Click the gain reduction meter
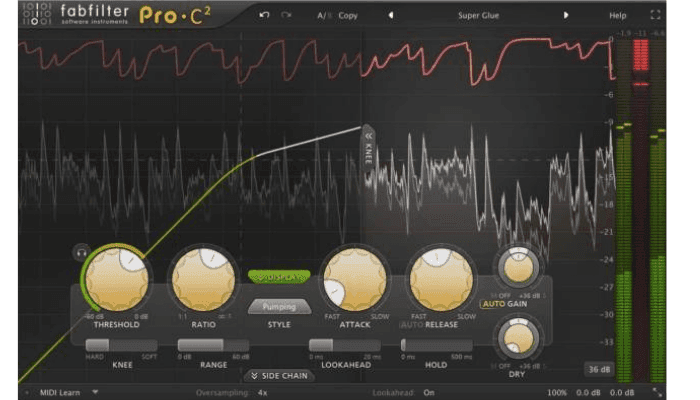700x400 pixels. click(x=641, y=210)
